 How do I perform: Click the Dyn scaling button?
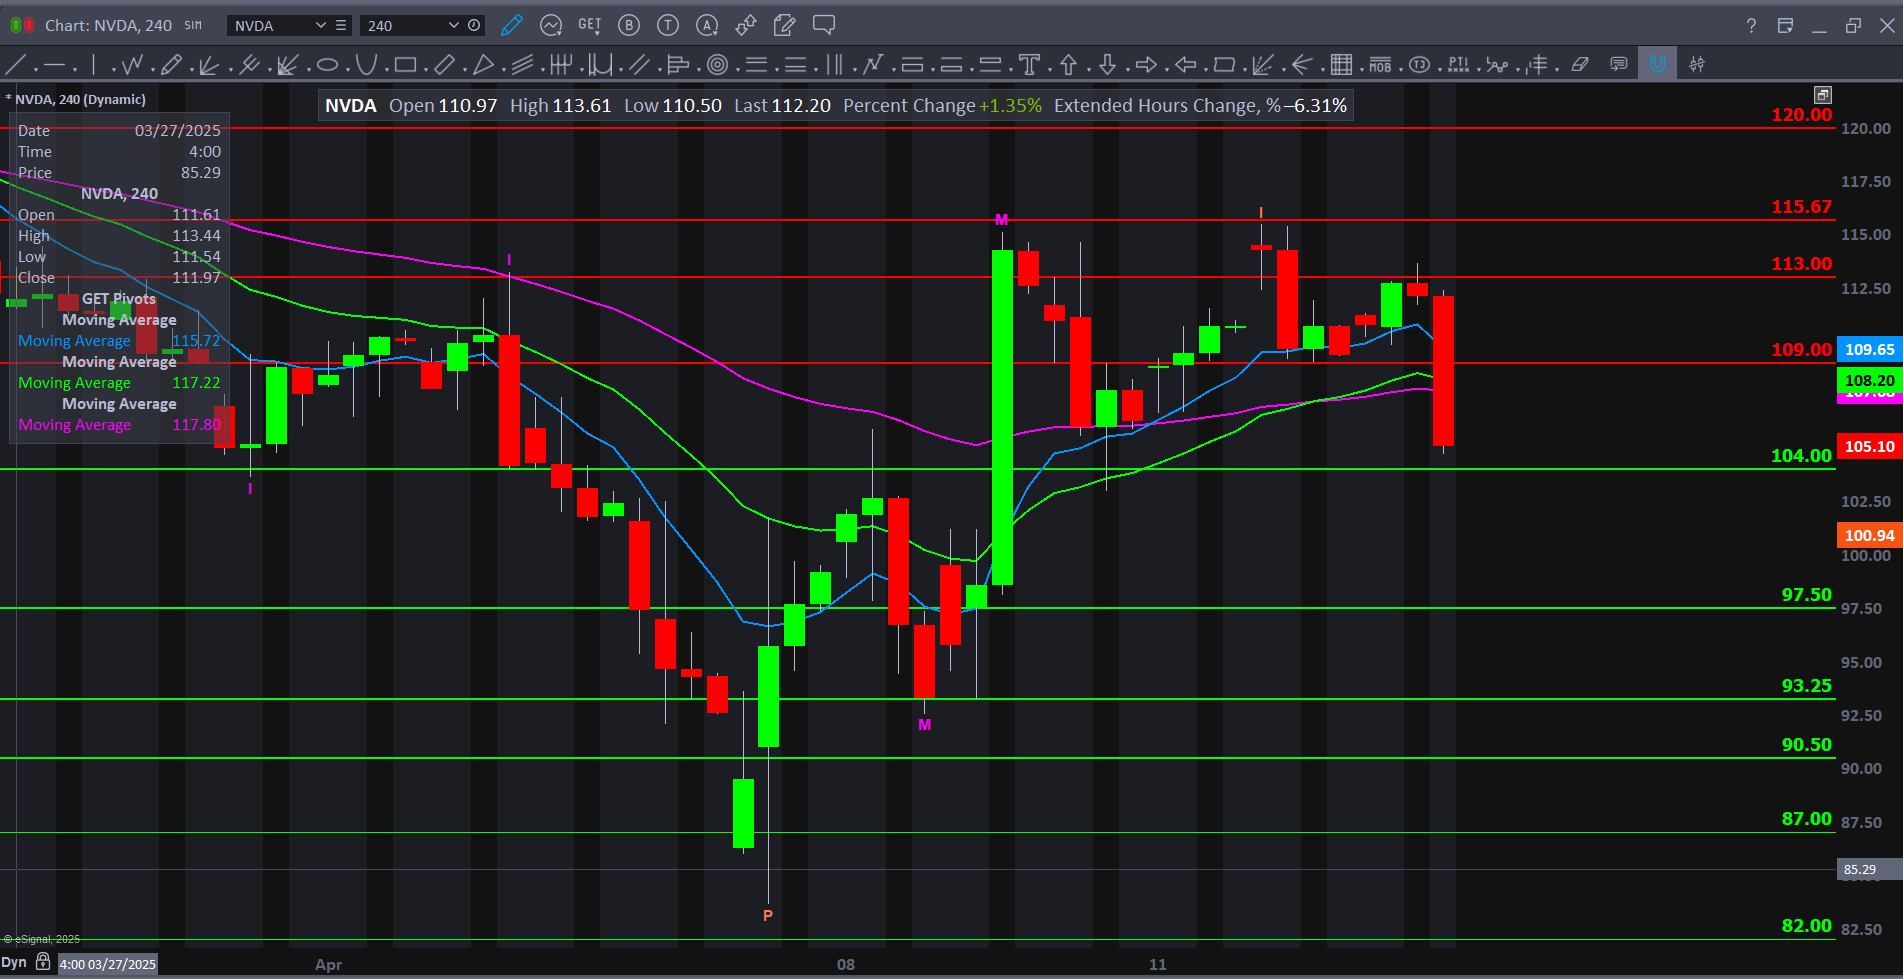(x=14, y=962)
